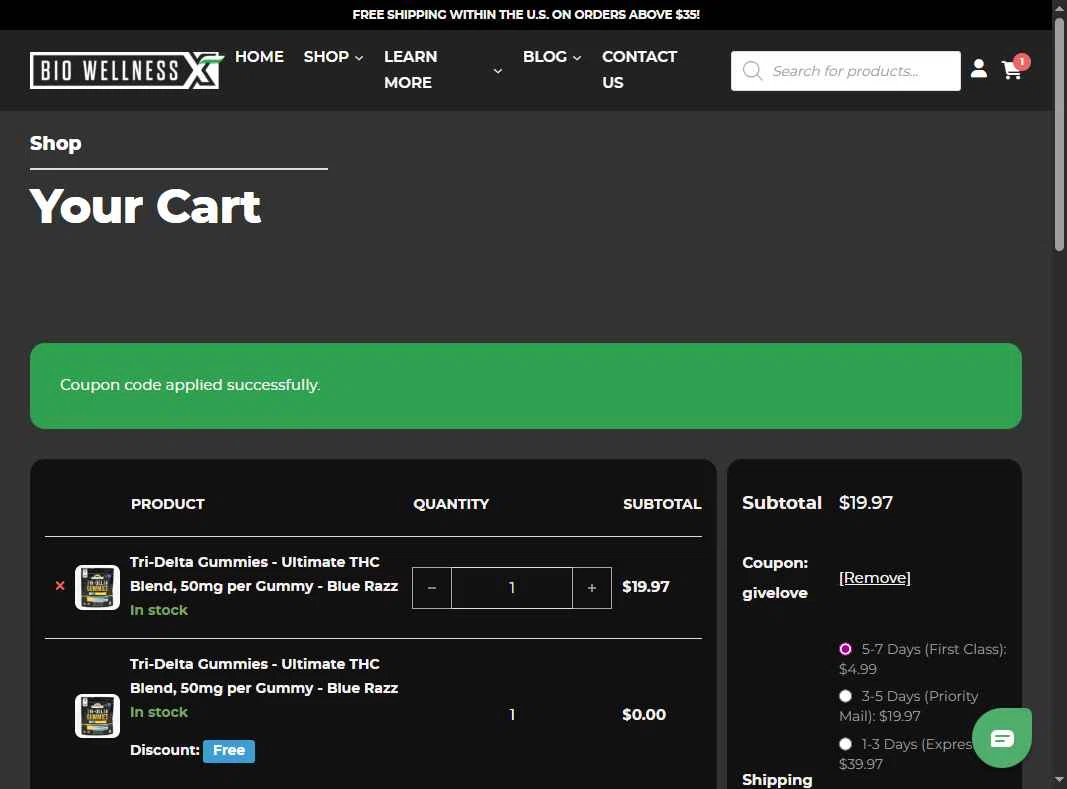Screen dimensions: 1067x789
Task: Click the Your Cart heading
Action: [145, 206]
